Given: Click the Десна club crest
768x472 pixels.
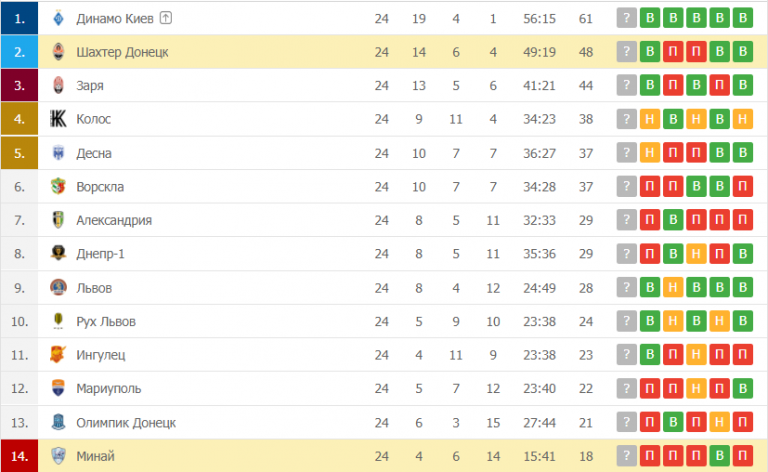Looking at the screenshot, I should coord(58,153).
